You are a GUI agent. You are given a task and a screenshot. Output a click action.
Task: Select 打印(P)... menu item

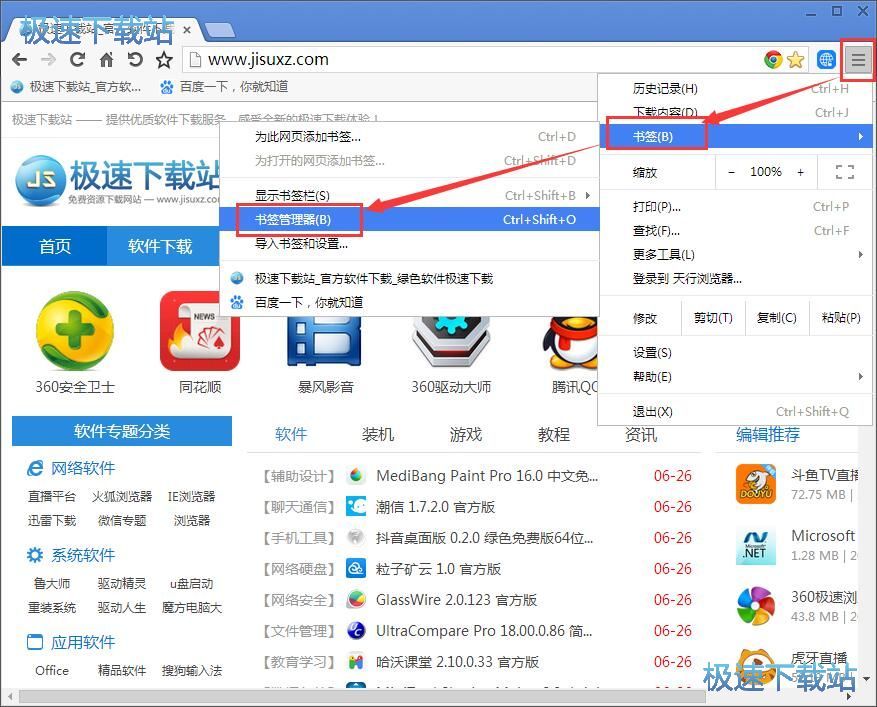coord(735,207)
